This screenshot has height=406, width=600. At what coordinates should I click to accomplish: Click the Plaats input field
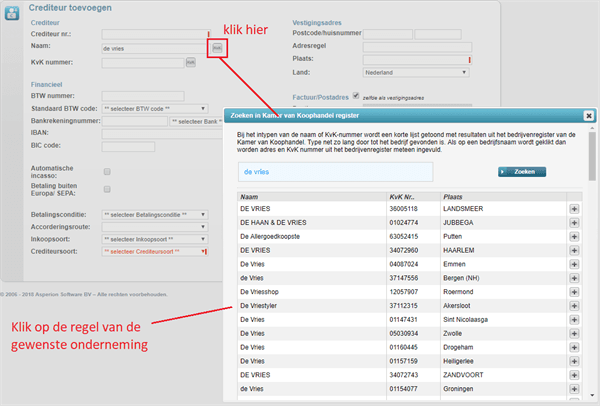click(x=417, y=60)
